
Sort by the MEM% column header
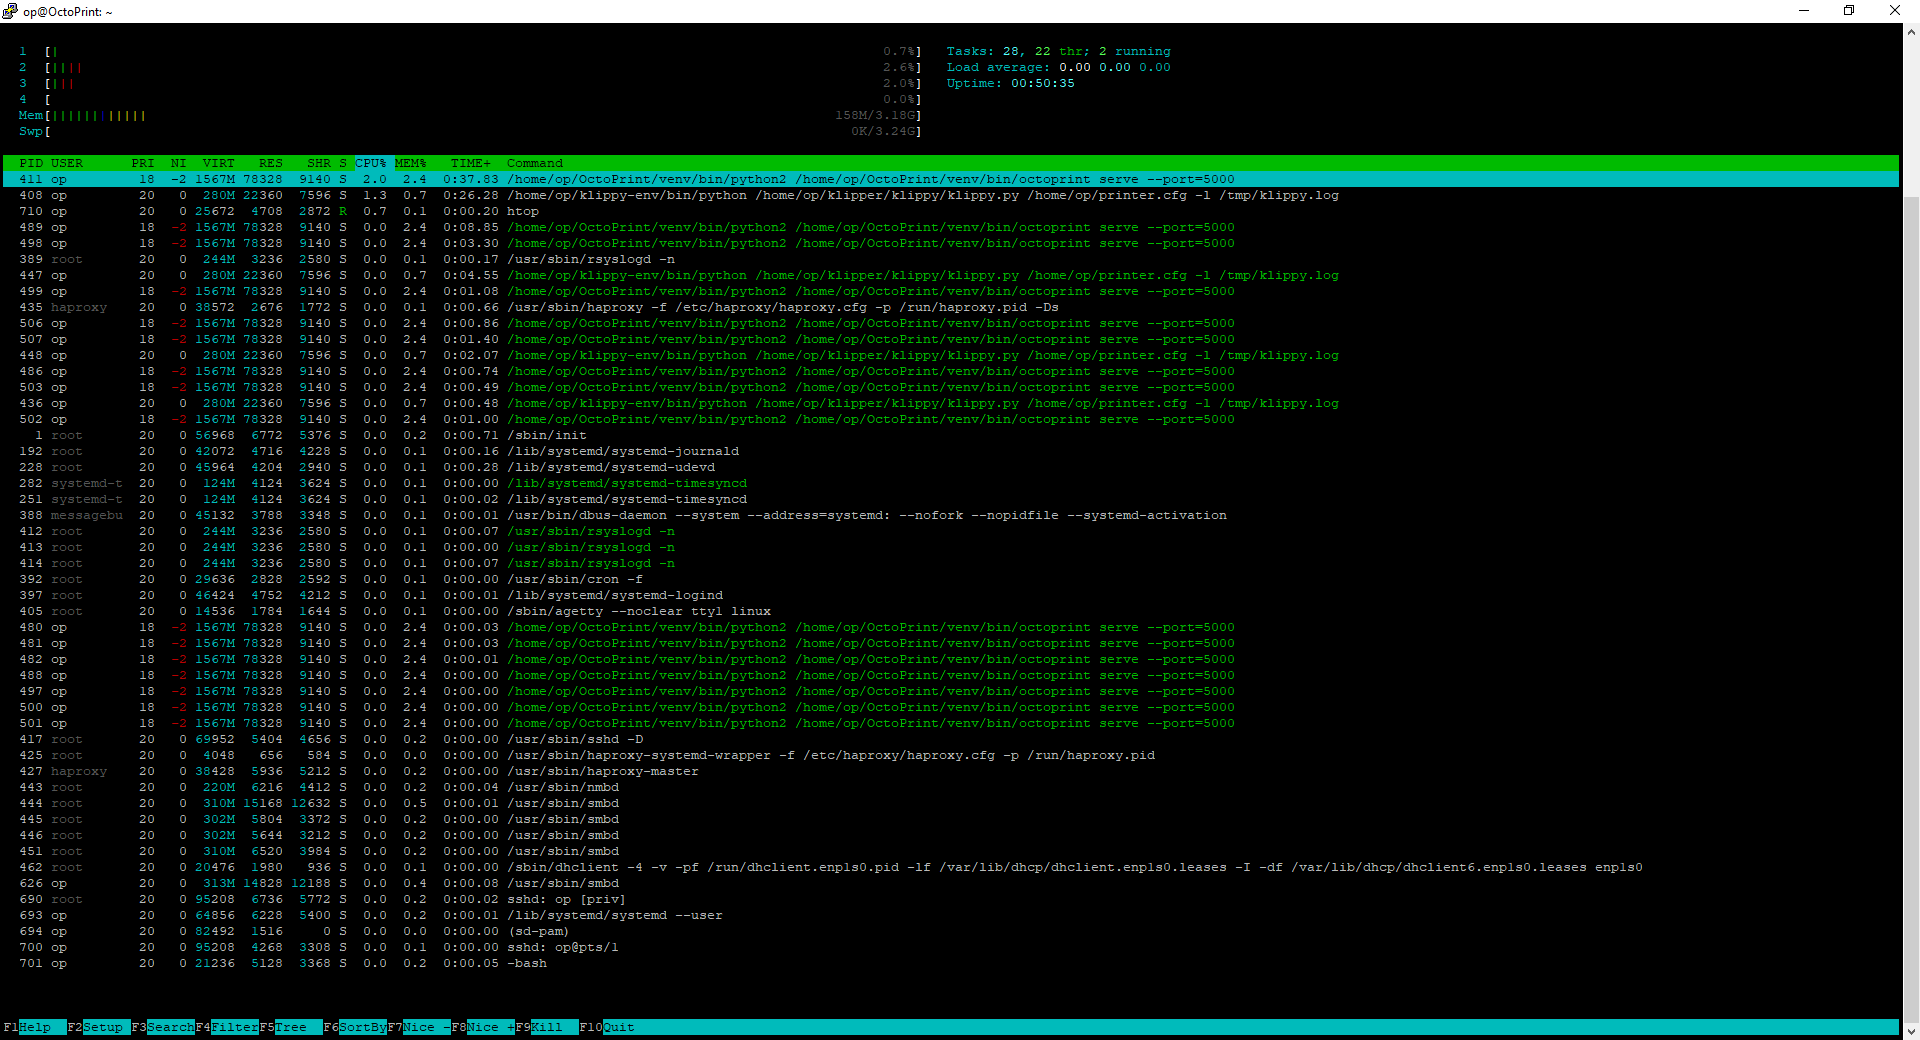tap(410, 163)
